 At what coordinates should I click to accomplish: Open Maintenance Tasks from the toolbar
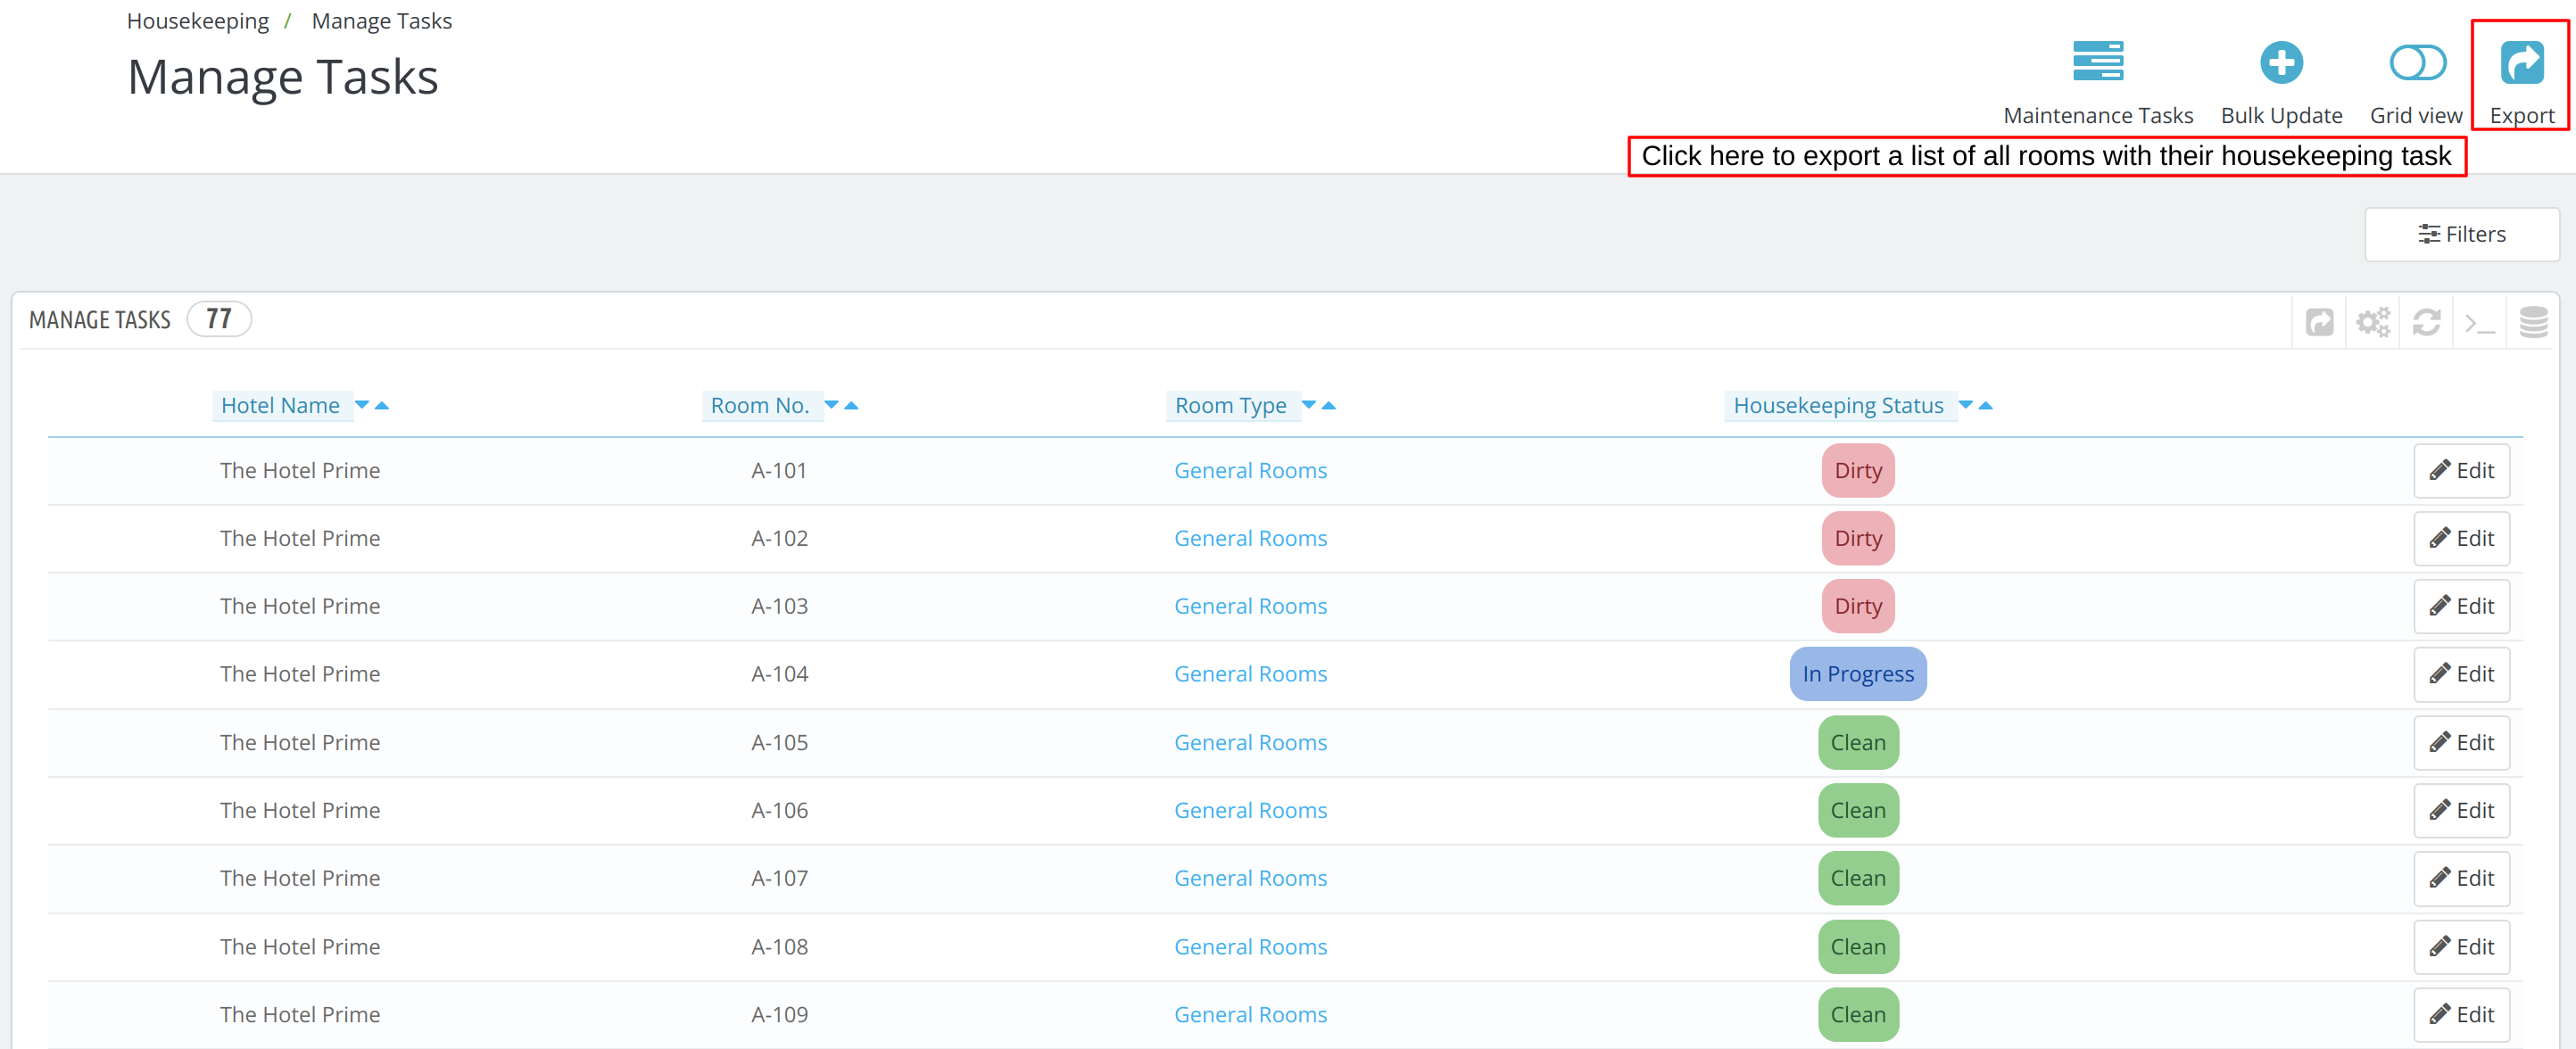2097,83
